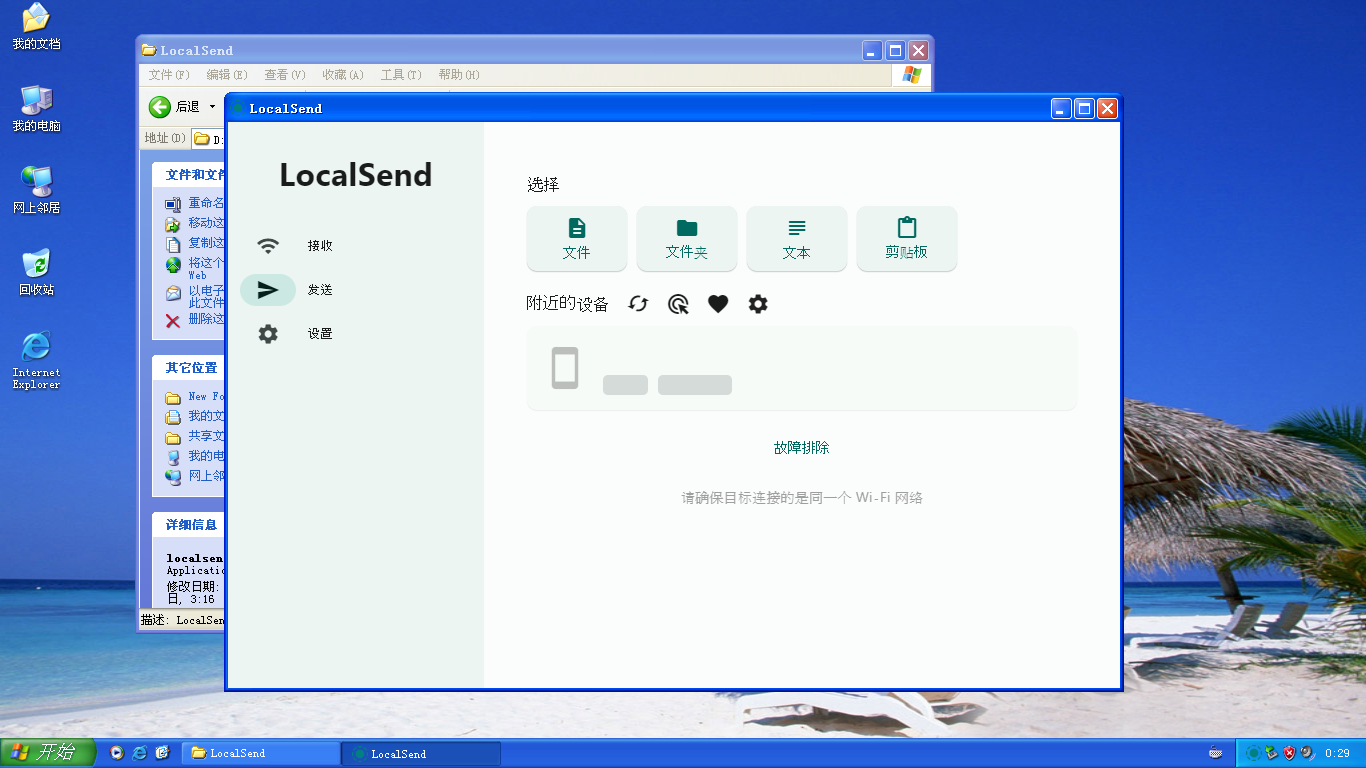Open favorites with the heart icon
Image resolution: width=1366 pixels, height=768 pixels.
718,304
